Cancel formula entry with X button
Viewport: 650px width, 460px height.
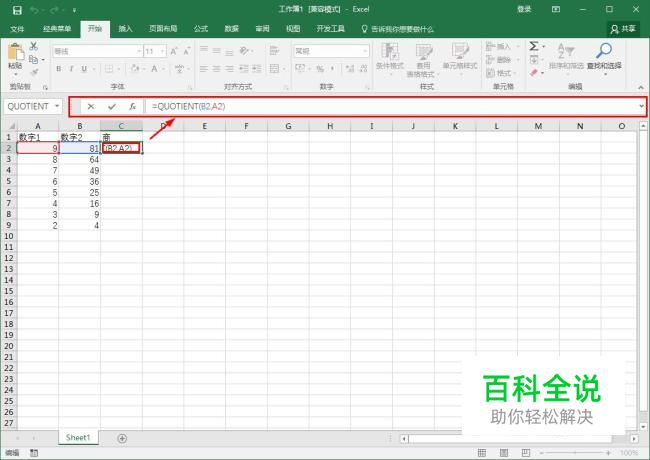coord(91,107)
